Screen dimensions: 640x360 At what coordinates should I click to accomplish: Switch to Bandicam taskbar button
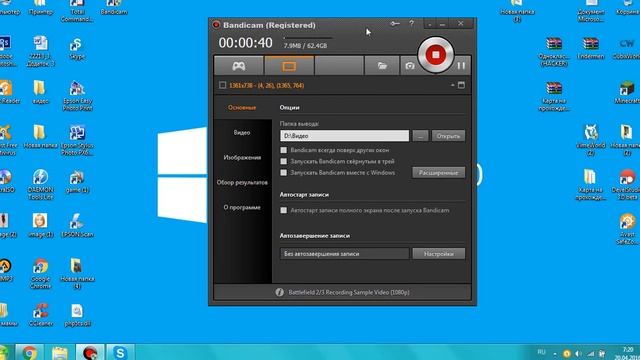(x=90, y=352)
